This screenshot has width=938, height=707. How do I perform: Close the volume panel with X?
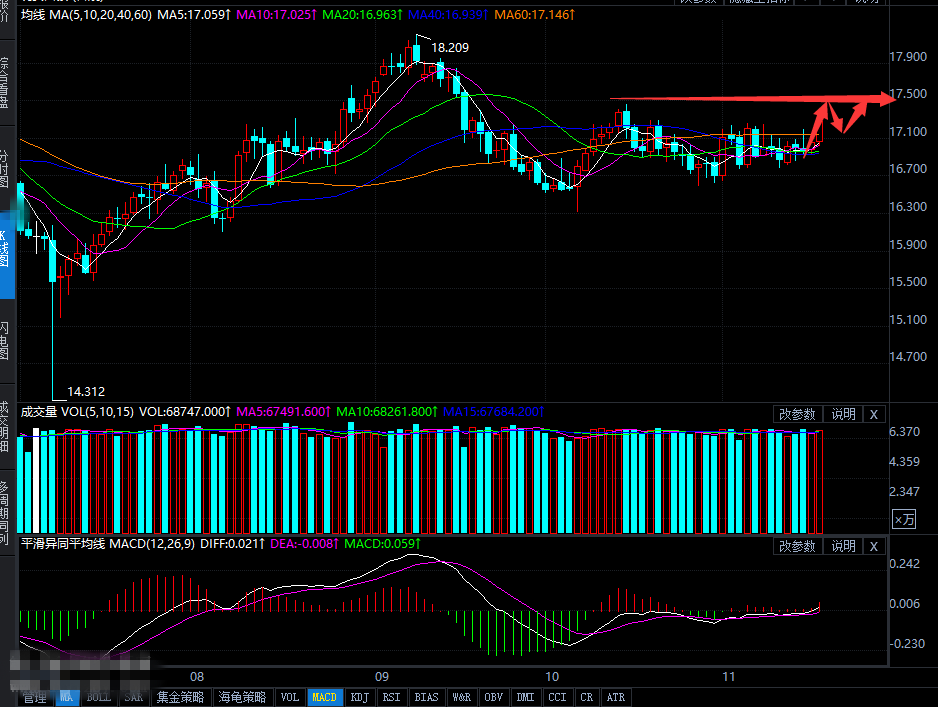click(873, 414)
